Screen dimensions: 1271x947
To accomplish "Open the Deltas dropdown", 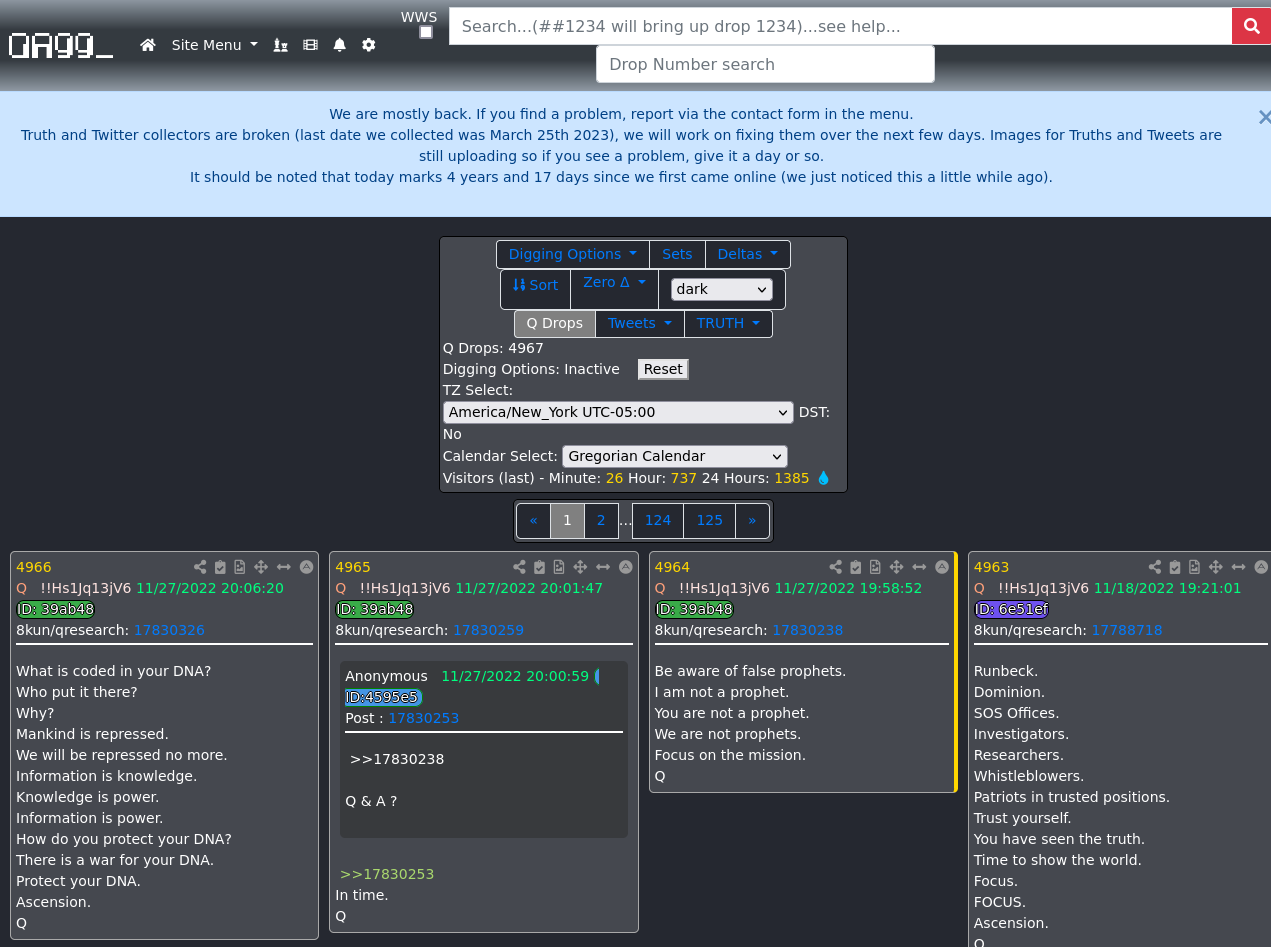I will point(748,254).
